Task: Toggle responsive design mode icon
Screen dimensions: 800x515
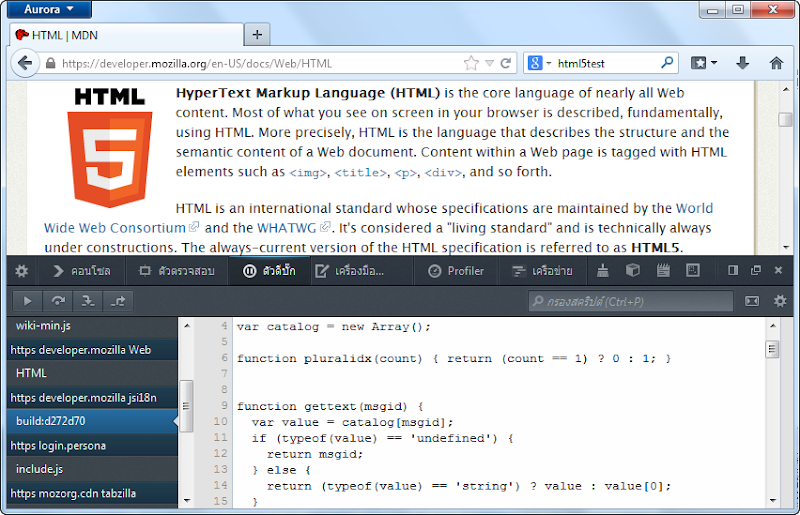Action: click(x=693, y=271)
